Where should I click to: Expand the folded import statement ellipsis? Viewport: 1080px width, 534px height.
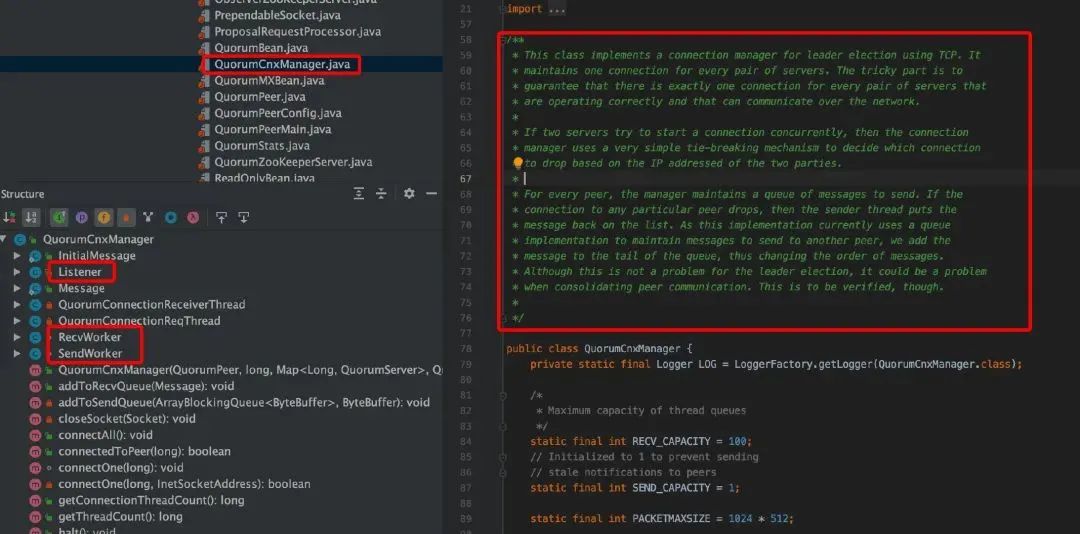tap(556, 9)
